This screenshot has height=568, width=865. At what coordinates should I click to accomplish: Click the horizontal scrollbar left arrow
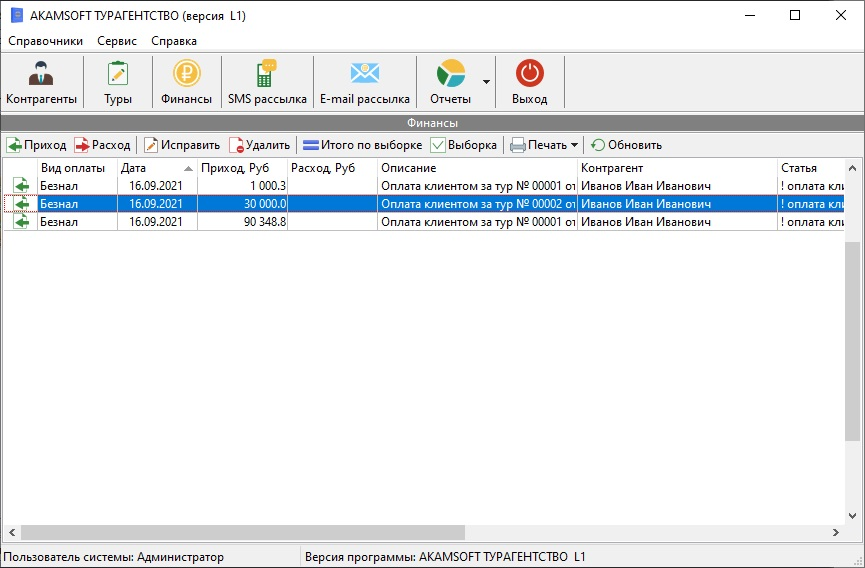coord(12,532)
